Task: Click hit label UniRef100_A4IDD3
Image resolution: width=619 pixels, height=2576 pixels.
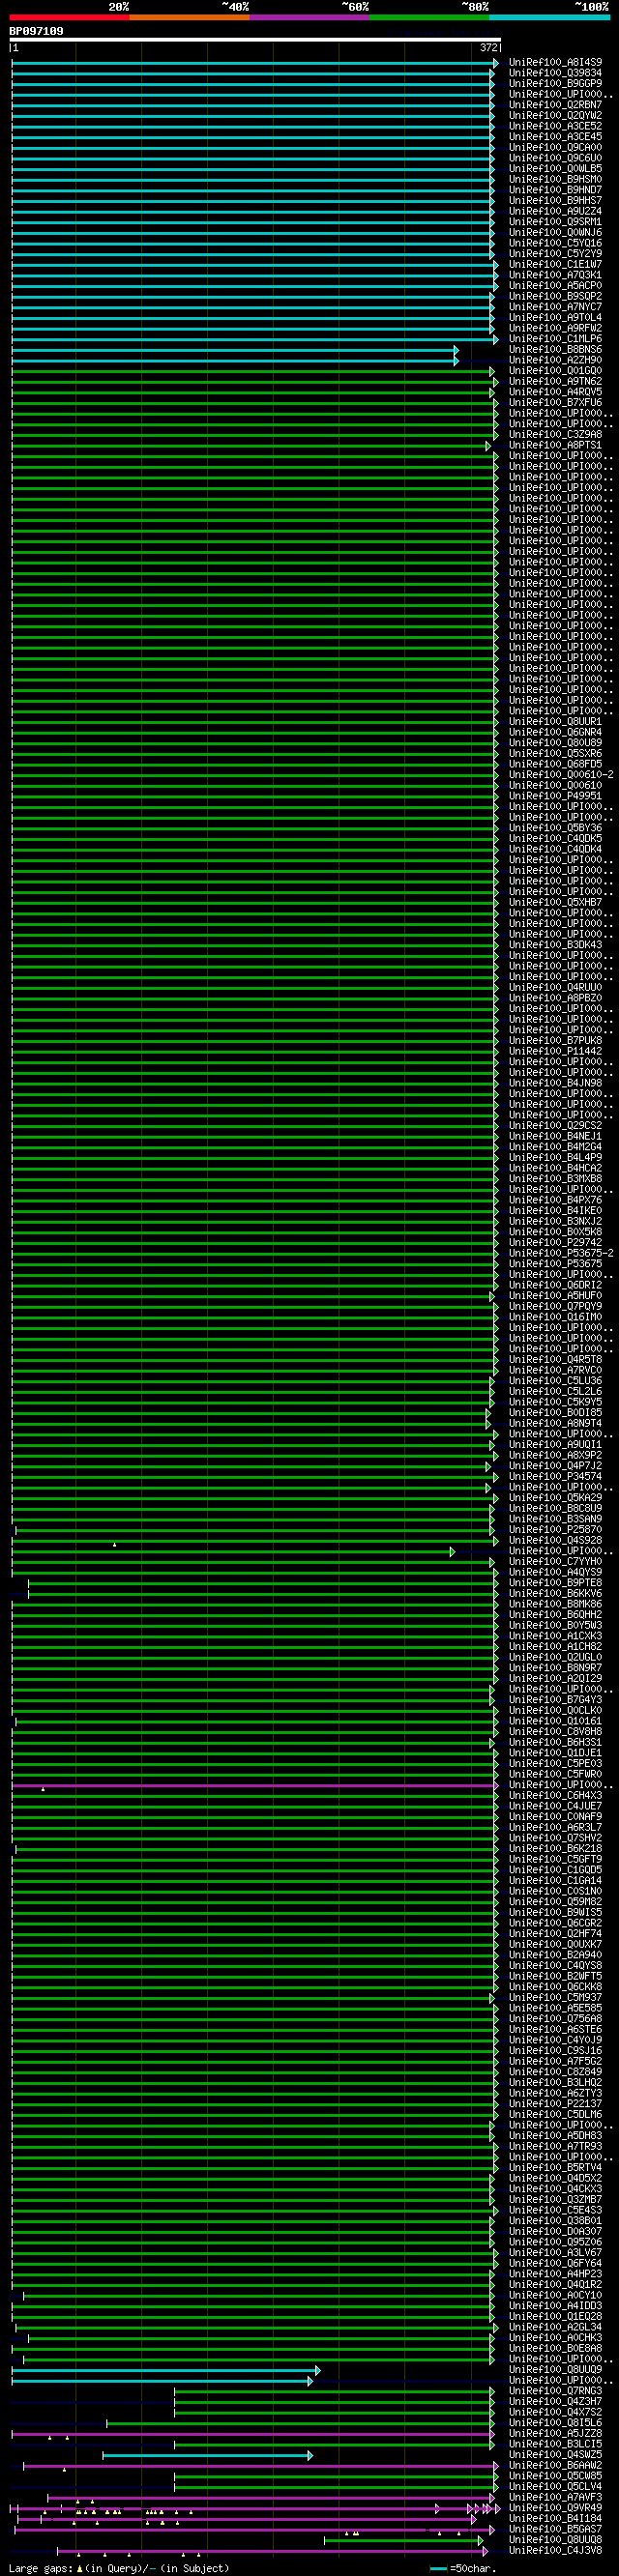Action: tap(555, 2306)
